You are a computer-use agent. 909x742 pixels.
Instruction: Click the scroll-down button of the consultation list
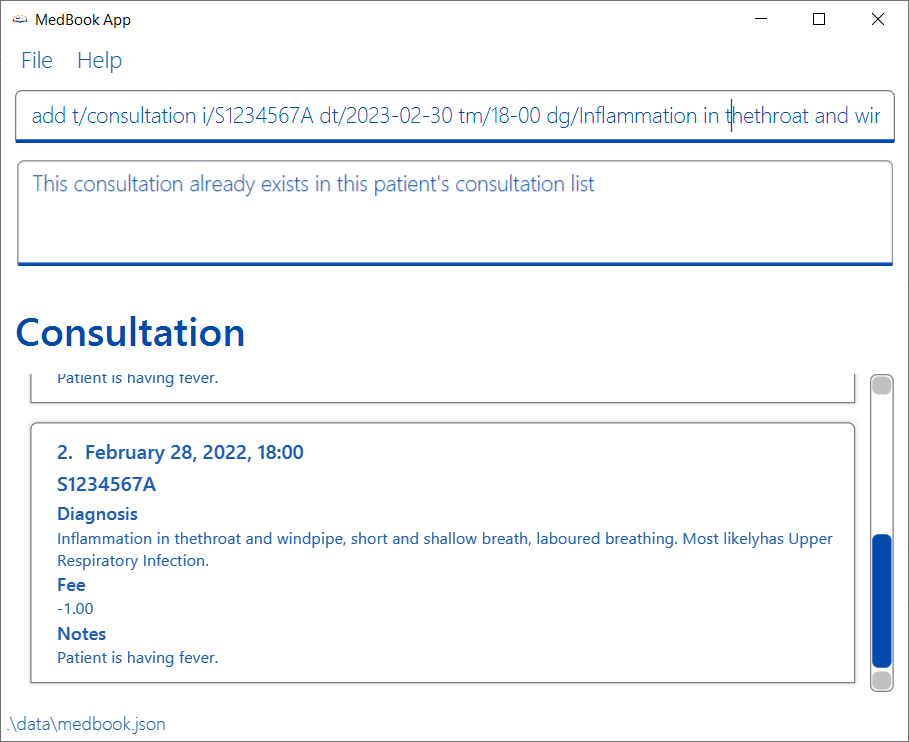click(881, 681)
